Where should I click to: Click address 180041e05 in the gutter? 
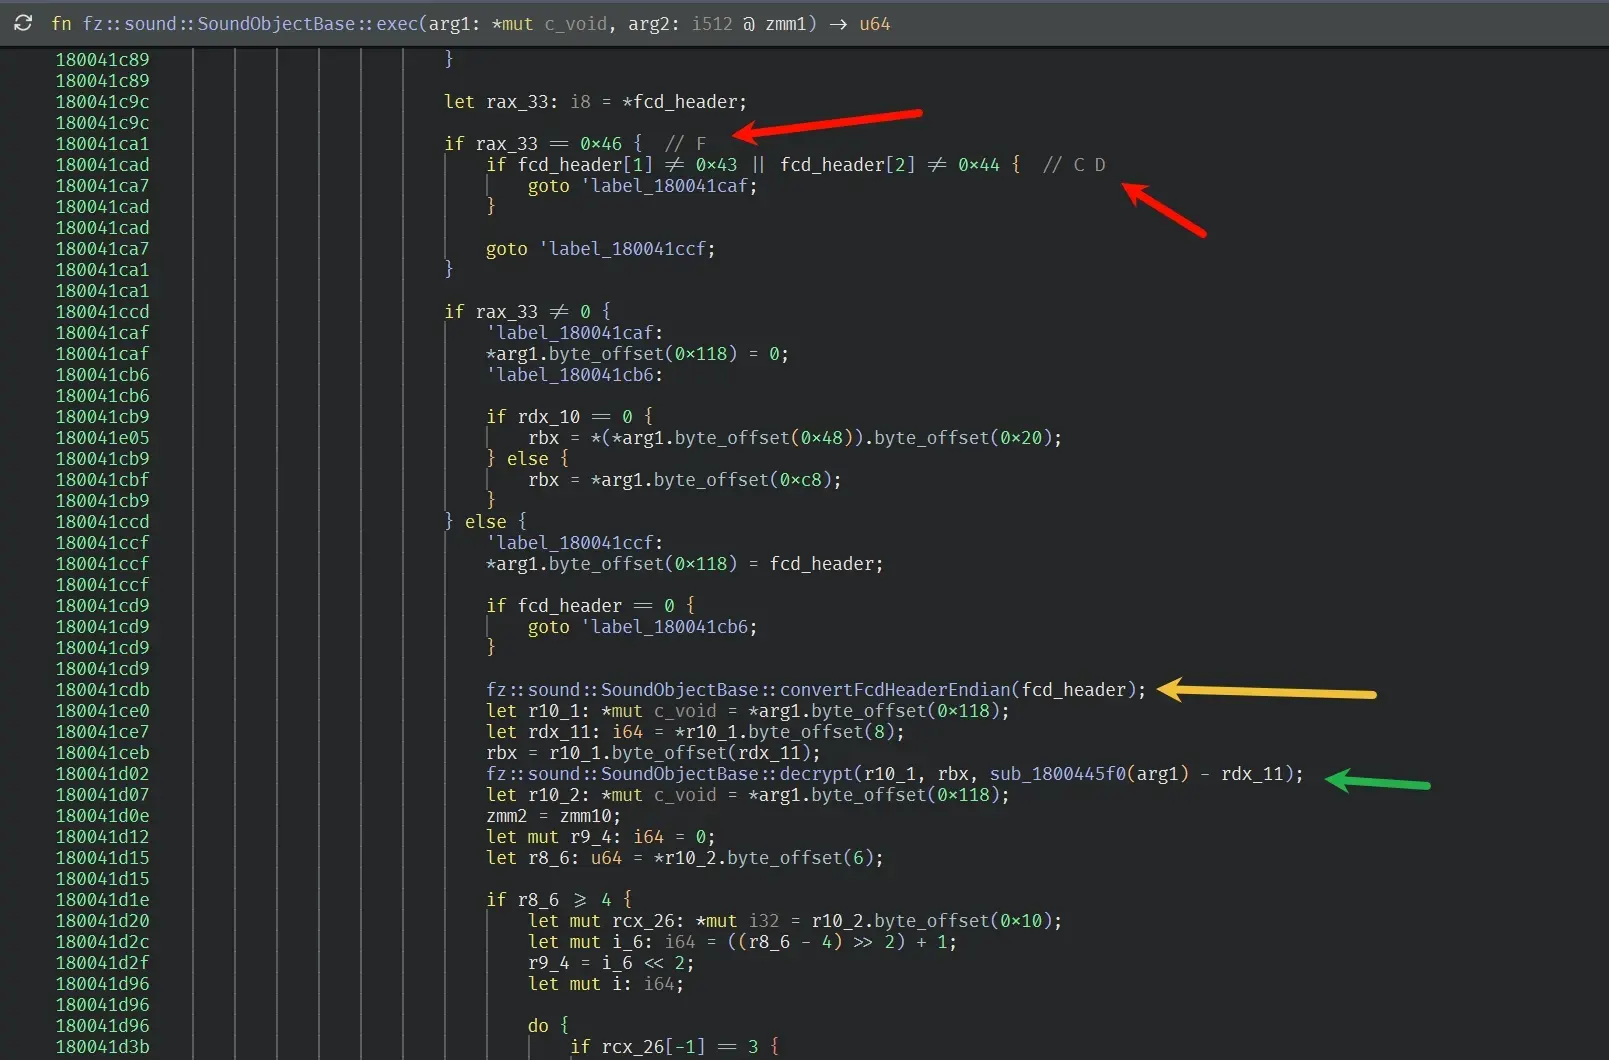coord(102,438)
